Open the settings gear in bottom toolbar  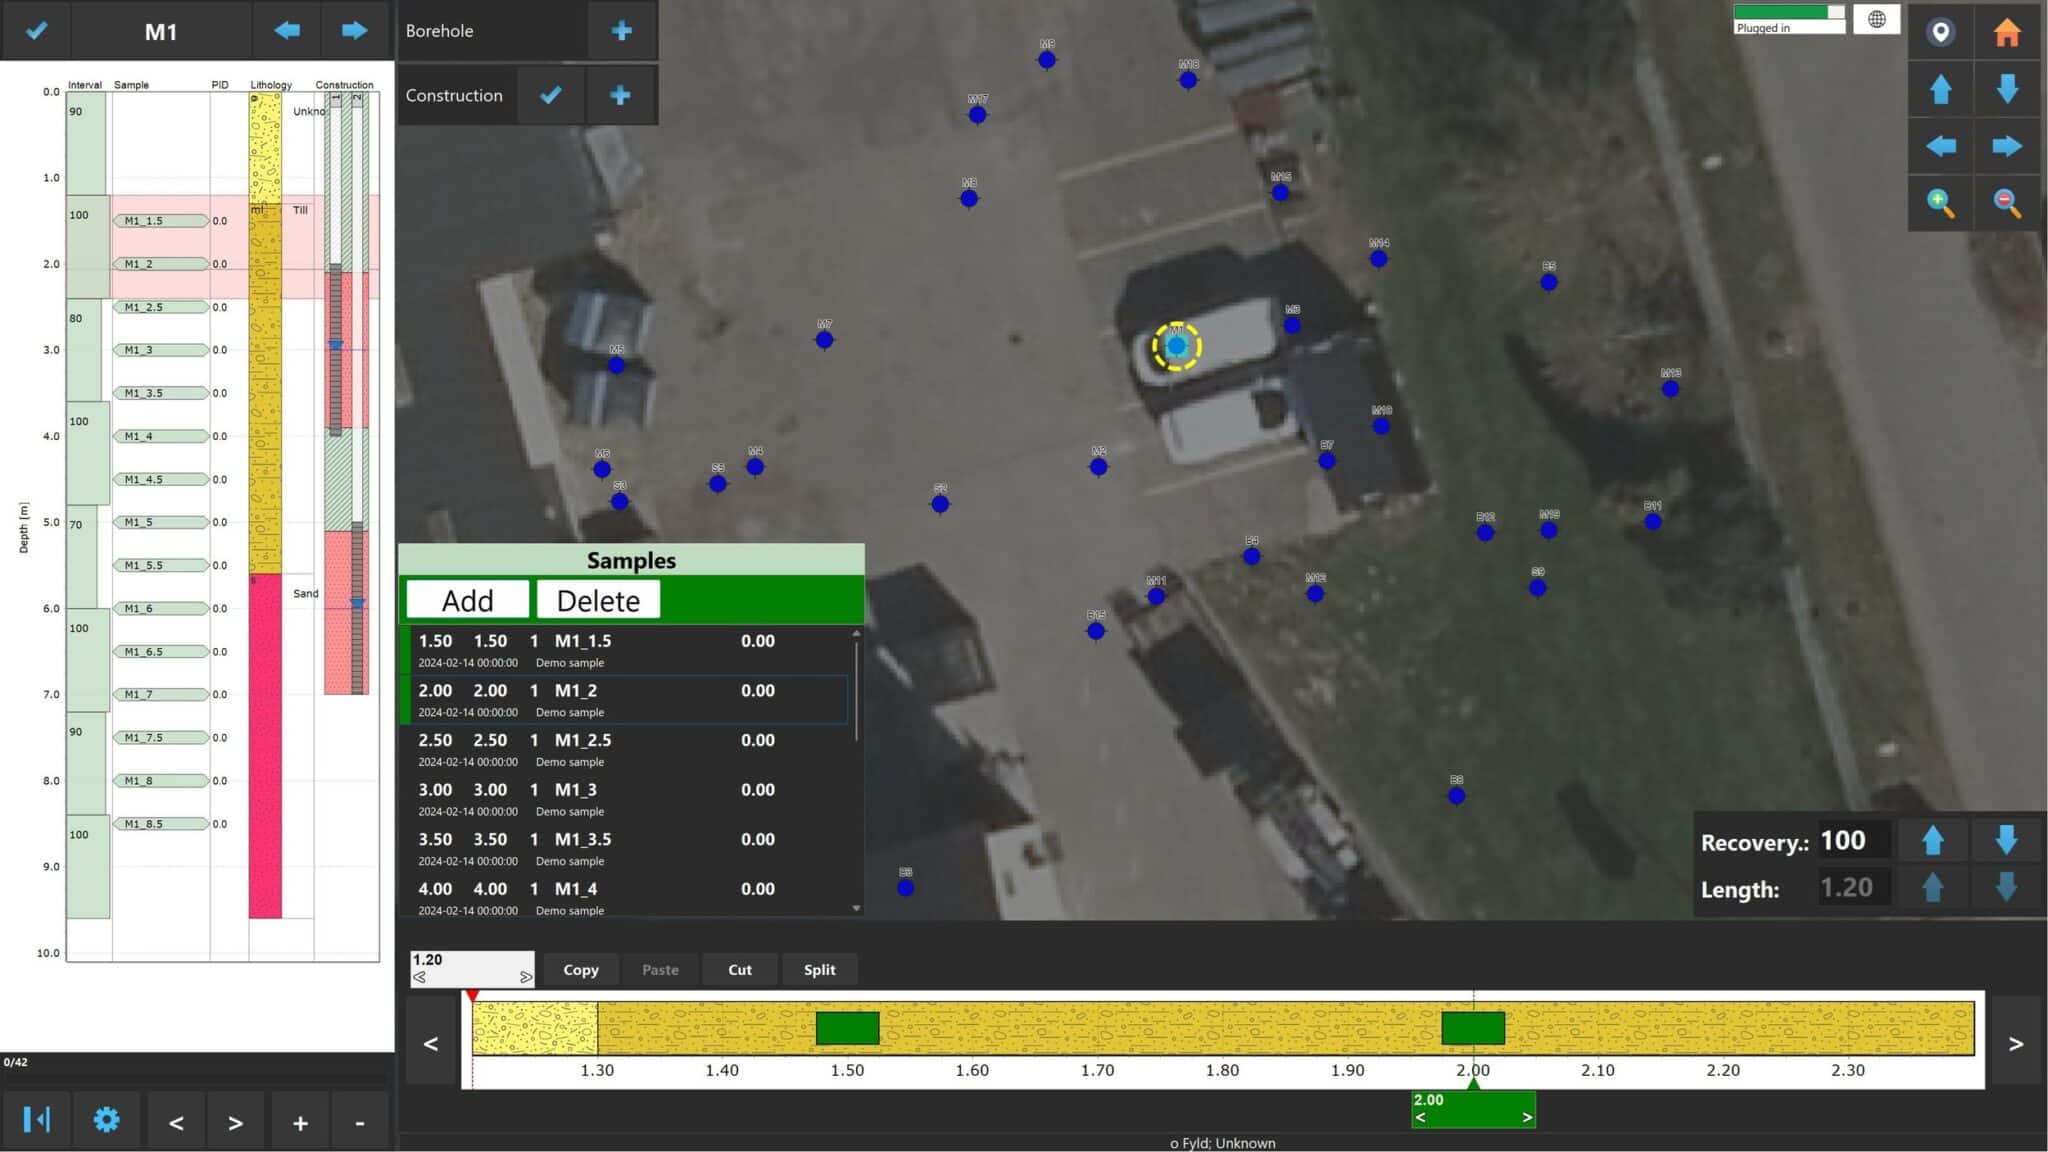tap(106, 1120)
